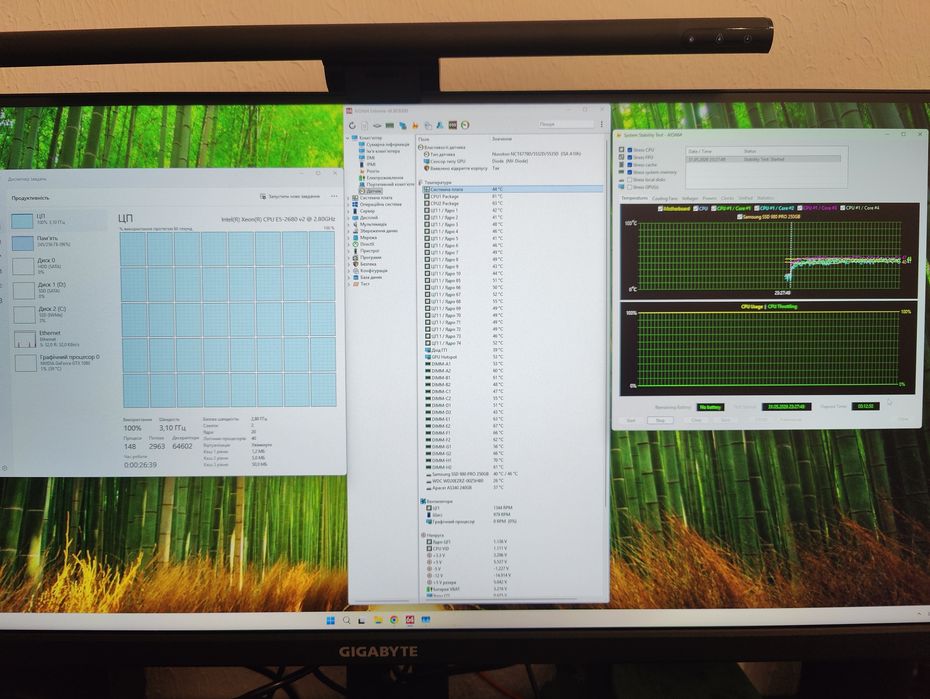Click the green clock benchmark toolbar icon
The image size is (930, 699).
point(466,125)
